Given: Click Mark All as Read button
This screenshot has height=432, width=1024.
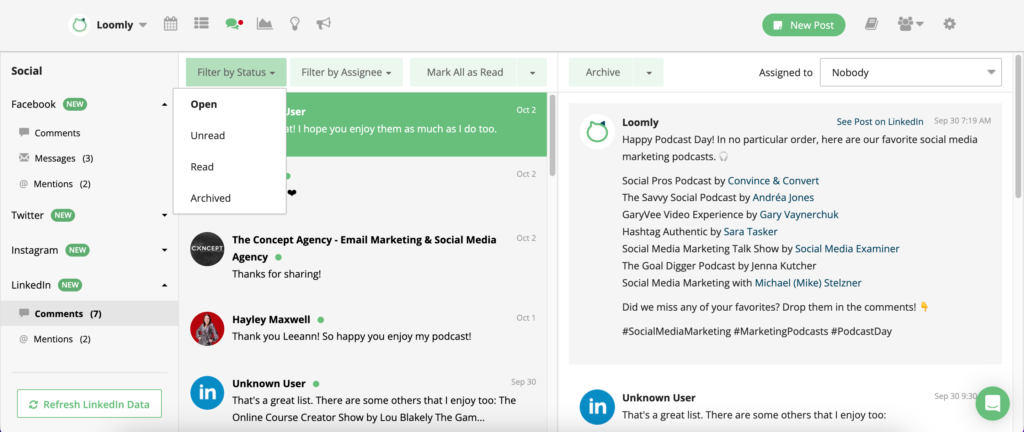Looking at the screenshot, I should (x=464, y=72).
